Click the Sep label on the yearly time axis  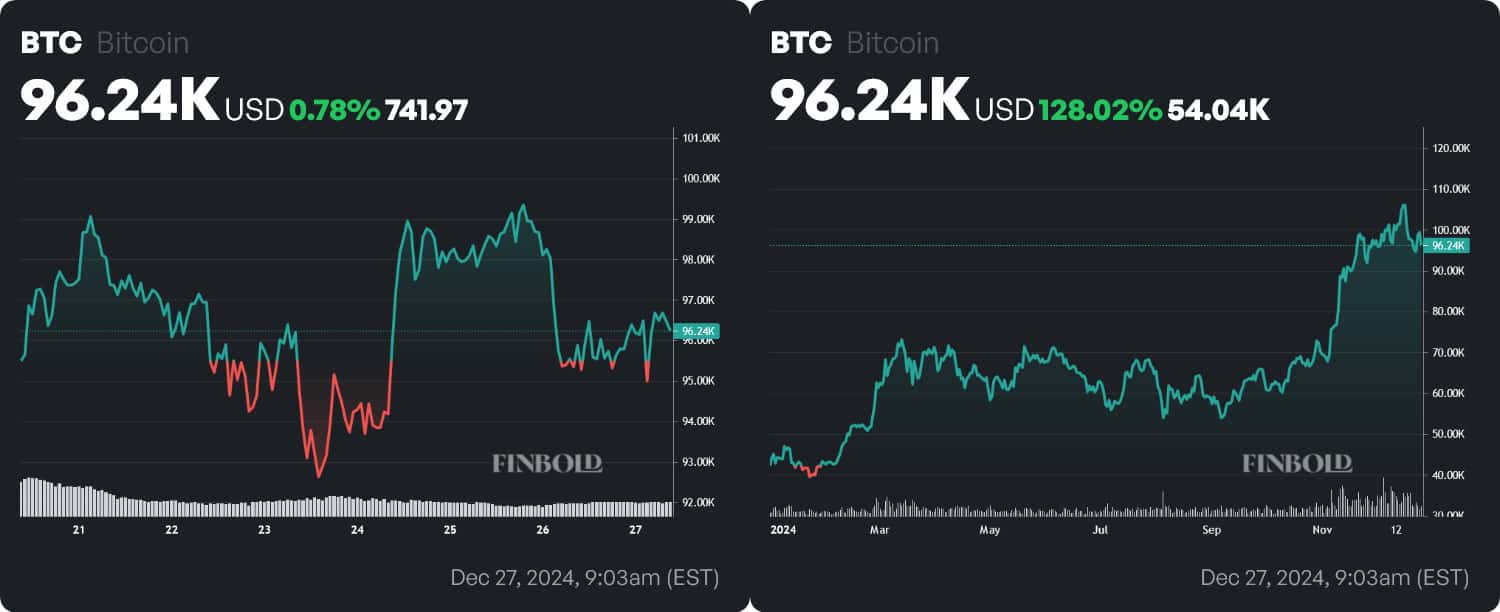1212,529
